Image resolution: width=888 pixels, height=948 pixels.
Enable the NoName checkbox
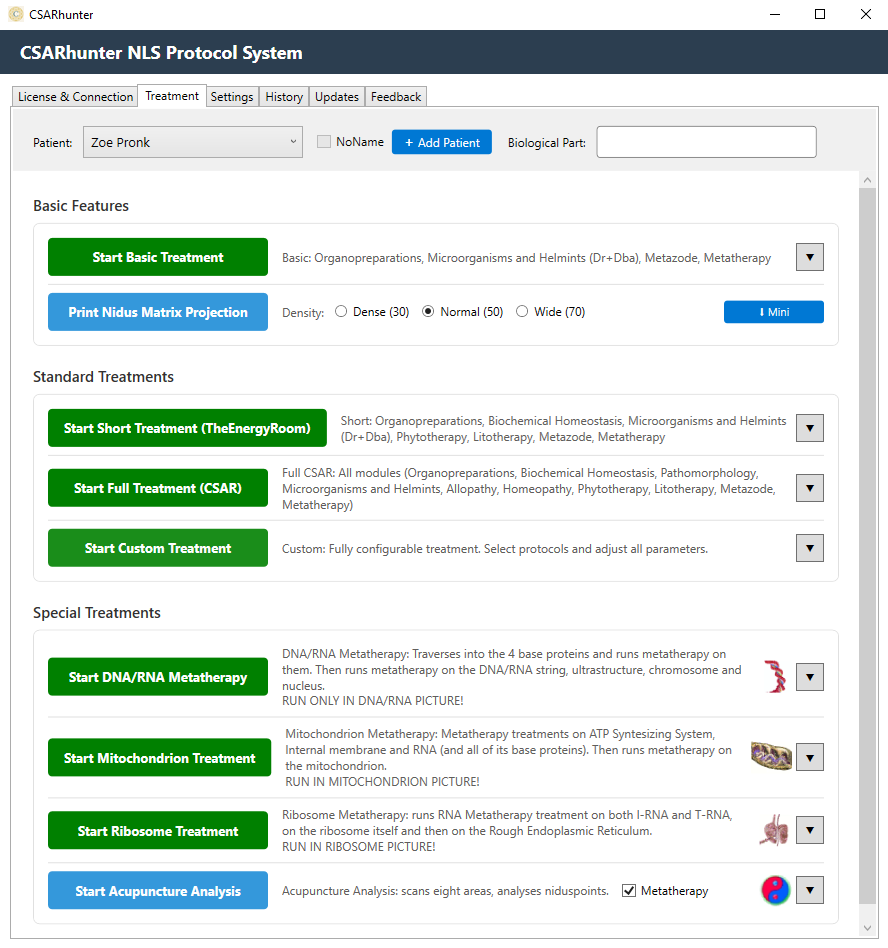coord(324,142)
